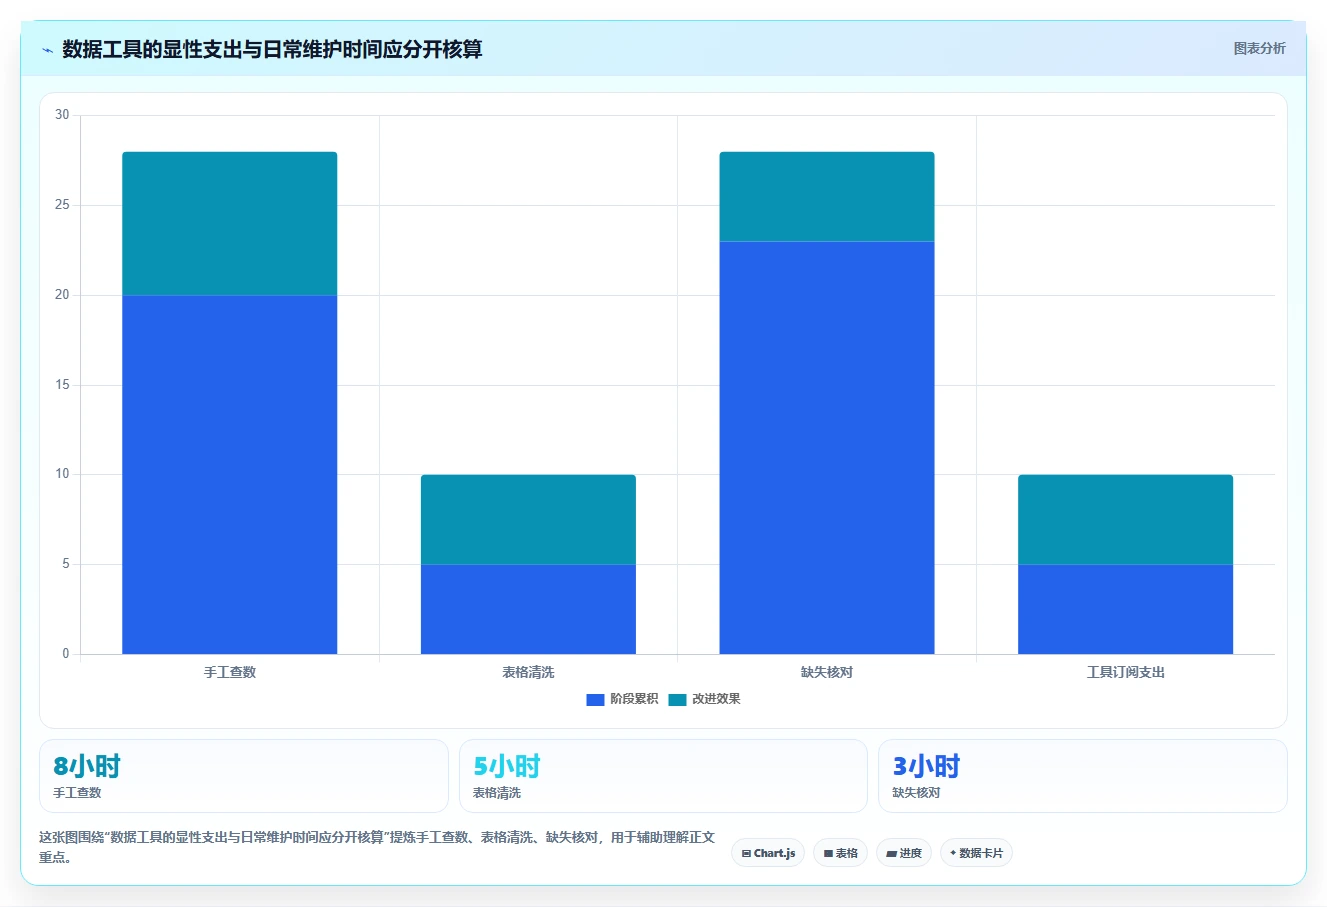Select the 表格 tag
This screenshot has height=907, width=1327.
coord(840,853)
